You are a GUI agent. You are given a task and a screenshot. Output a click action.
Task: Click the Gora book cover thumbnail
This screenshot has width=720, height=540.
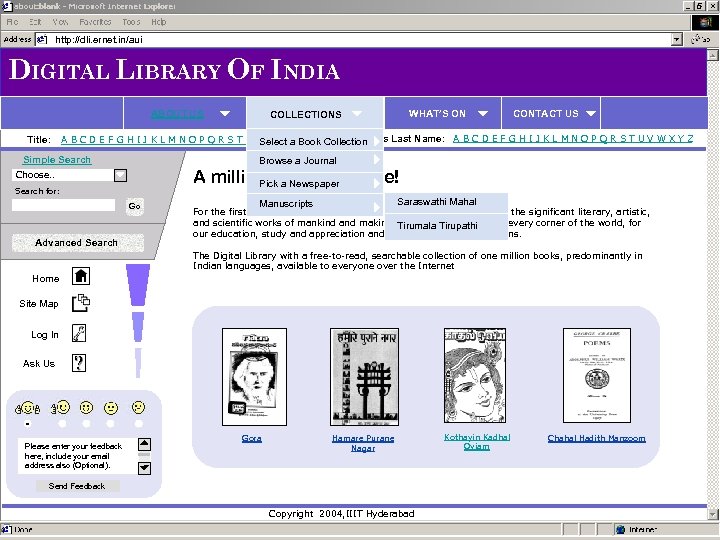(x=254, y=377)
